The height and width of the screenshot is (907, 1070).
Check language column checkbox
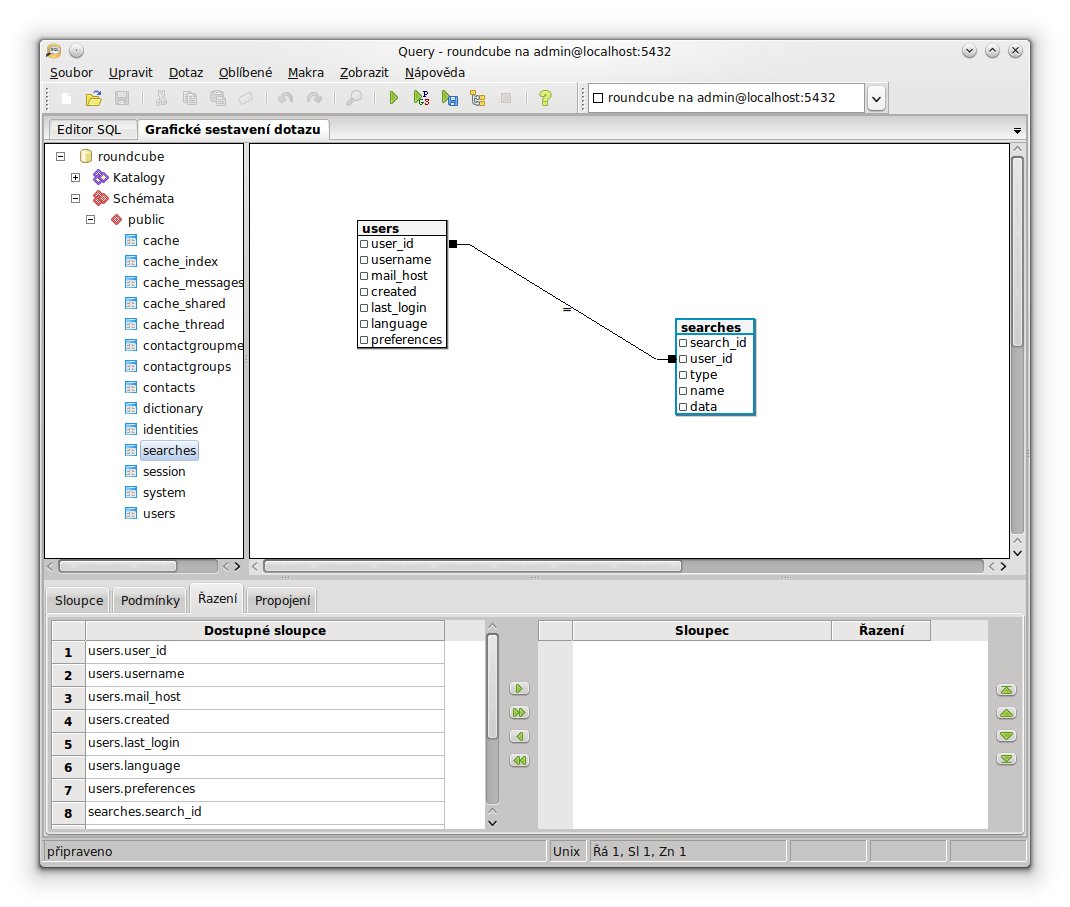364,324
